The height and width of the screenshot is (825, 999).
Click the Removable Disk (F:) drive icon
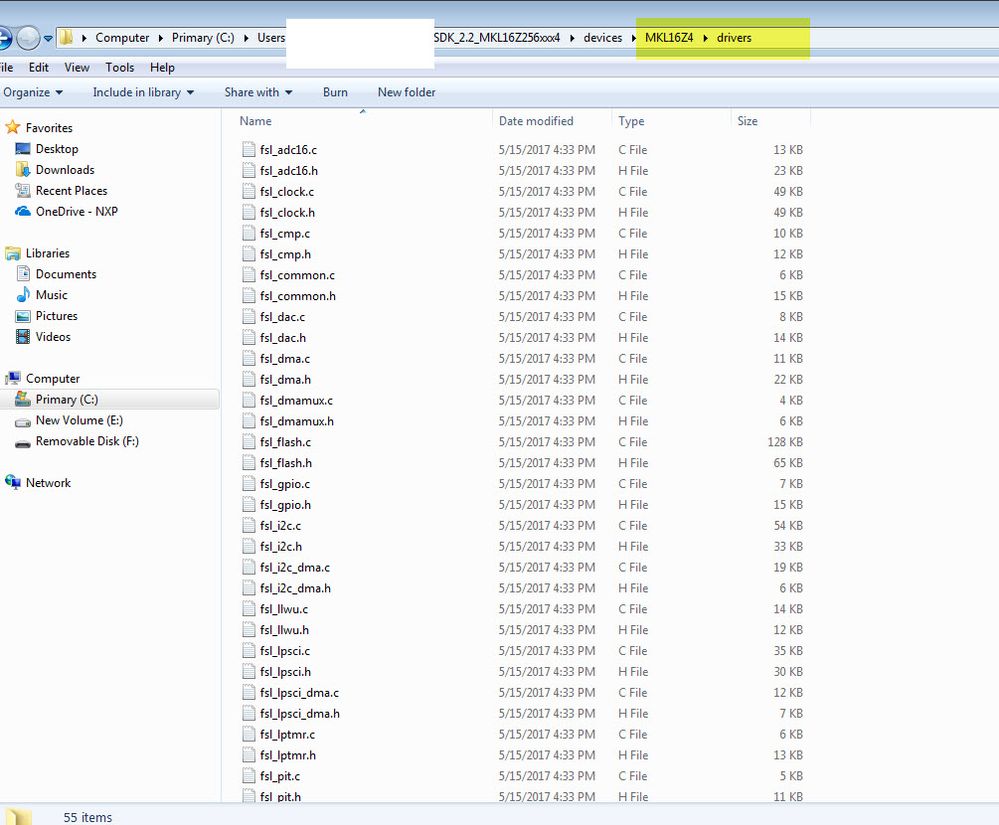(23, 443)
